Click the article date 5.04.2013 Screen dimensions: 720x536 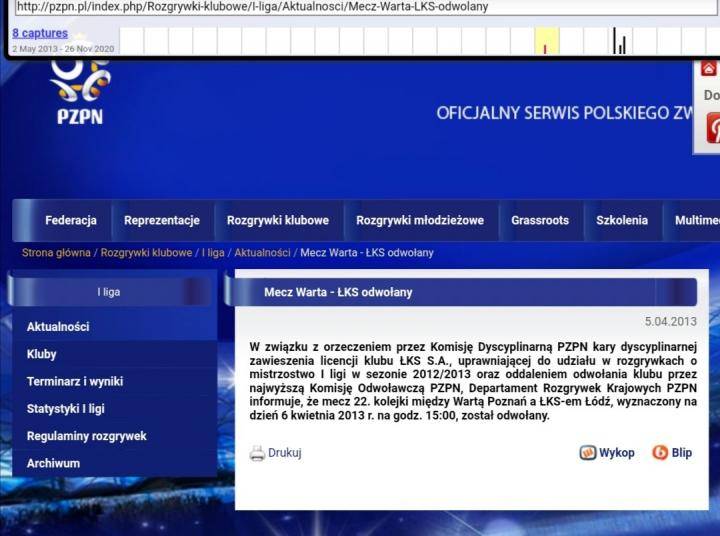670,322
